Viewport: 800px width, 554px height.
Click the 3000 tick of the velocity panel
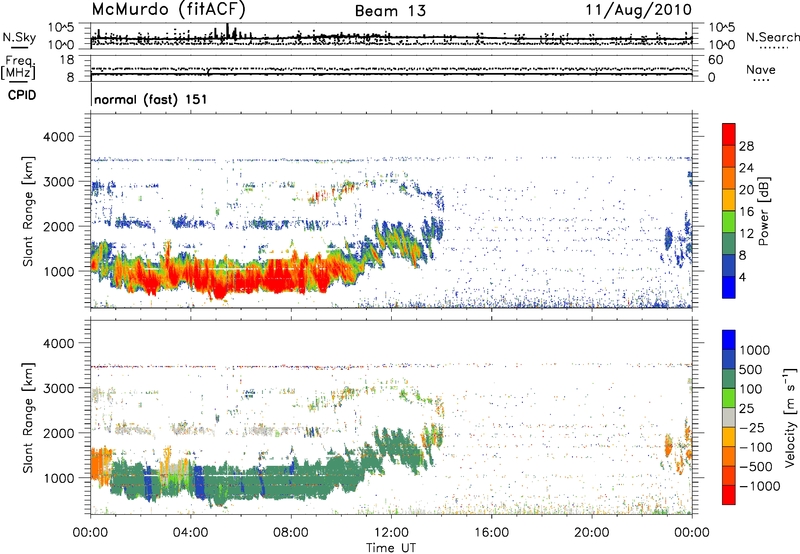coord(59,388)
